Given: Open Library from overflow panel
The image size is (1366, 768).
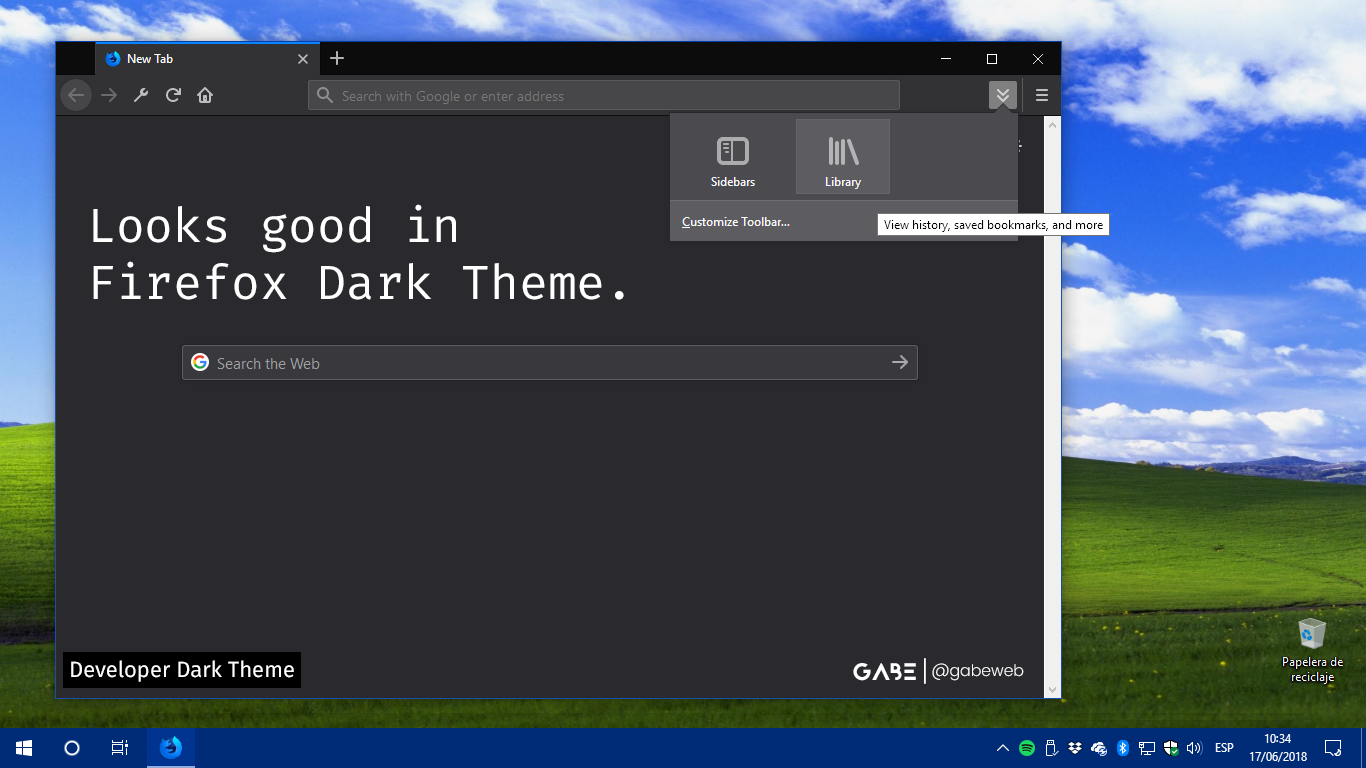Looking at the screenshot, I should 843,157.
